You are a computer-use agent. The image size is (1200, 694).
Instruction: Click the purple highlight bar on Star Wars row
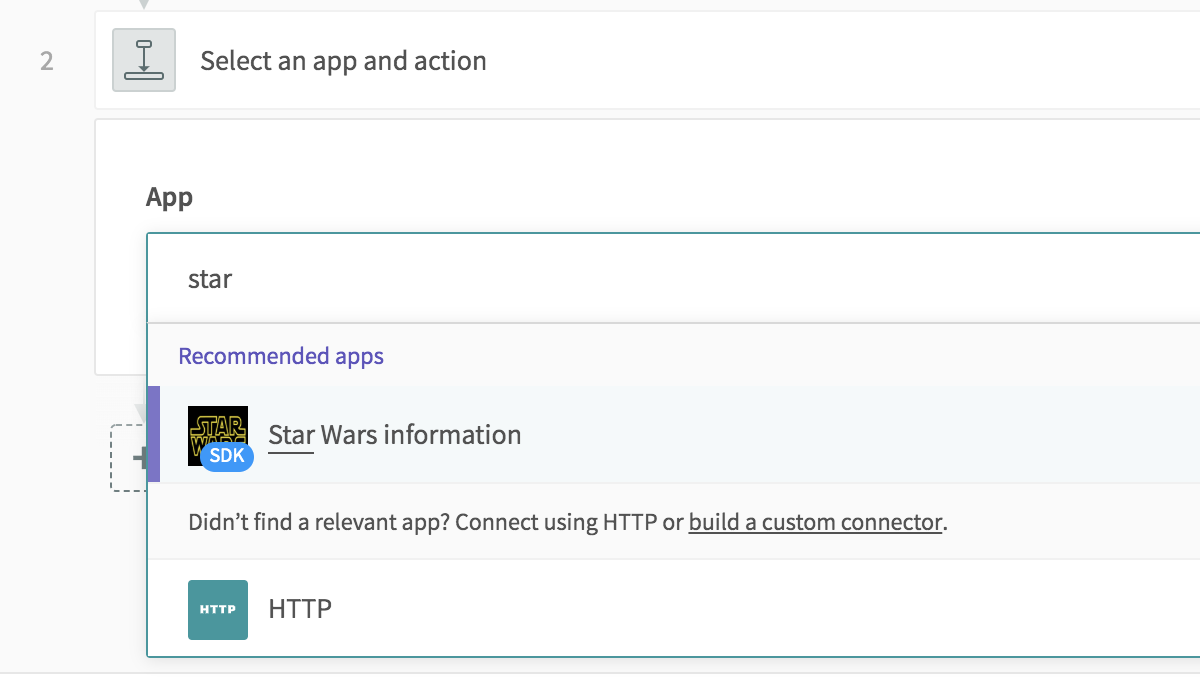pos(153,434)
